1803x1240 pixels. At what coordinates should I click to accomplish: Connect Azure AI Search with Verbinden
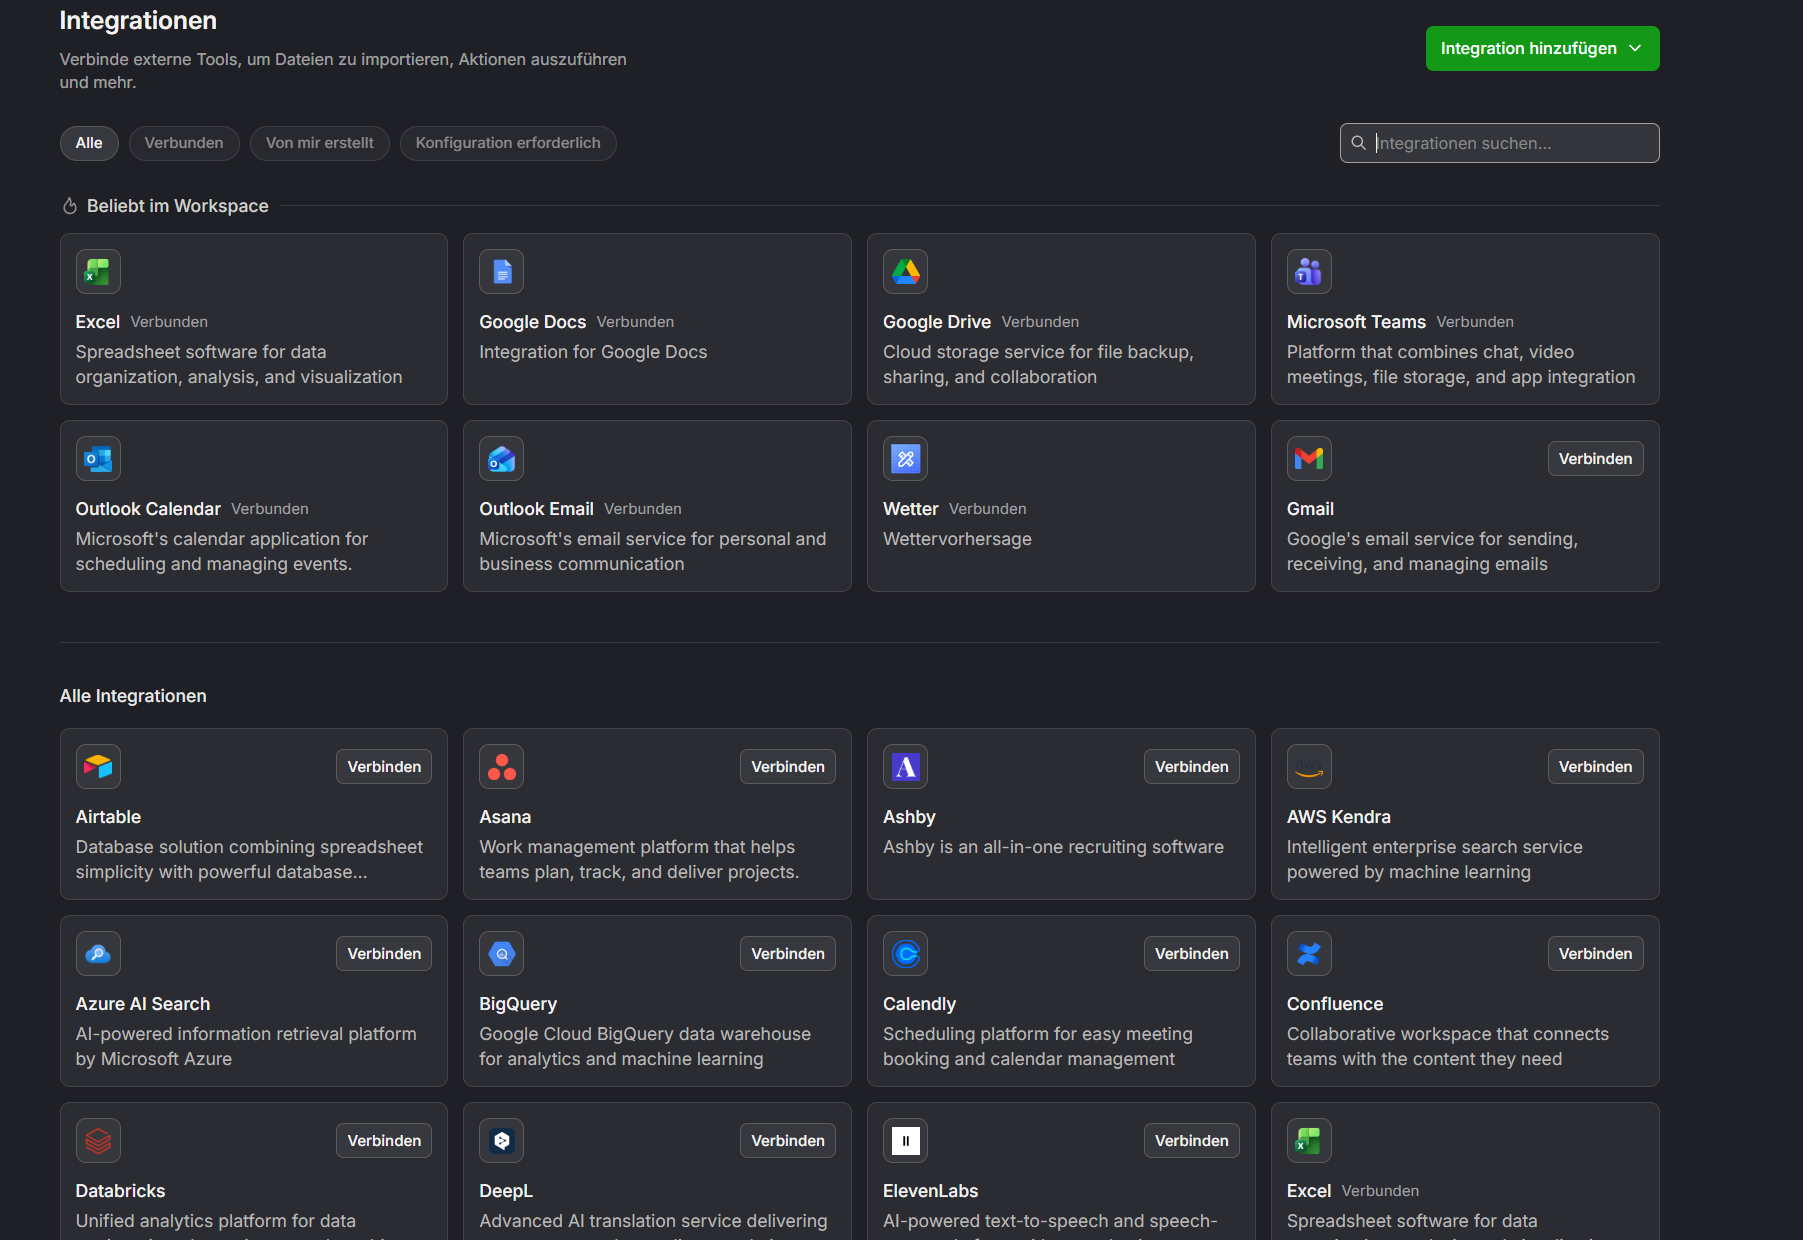[x=384, y=954]
